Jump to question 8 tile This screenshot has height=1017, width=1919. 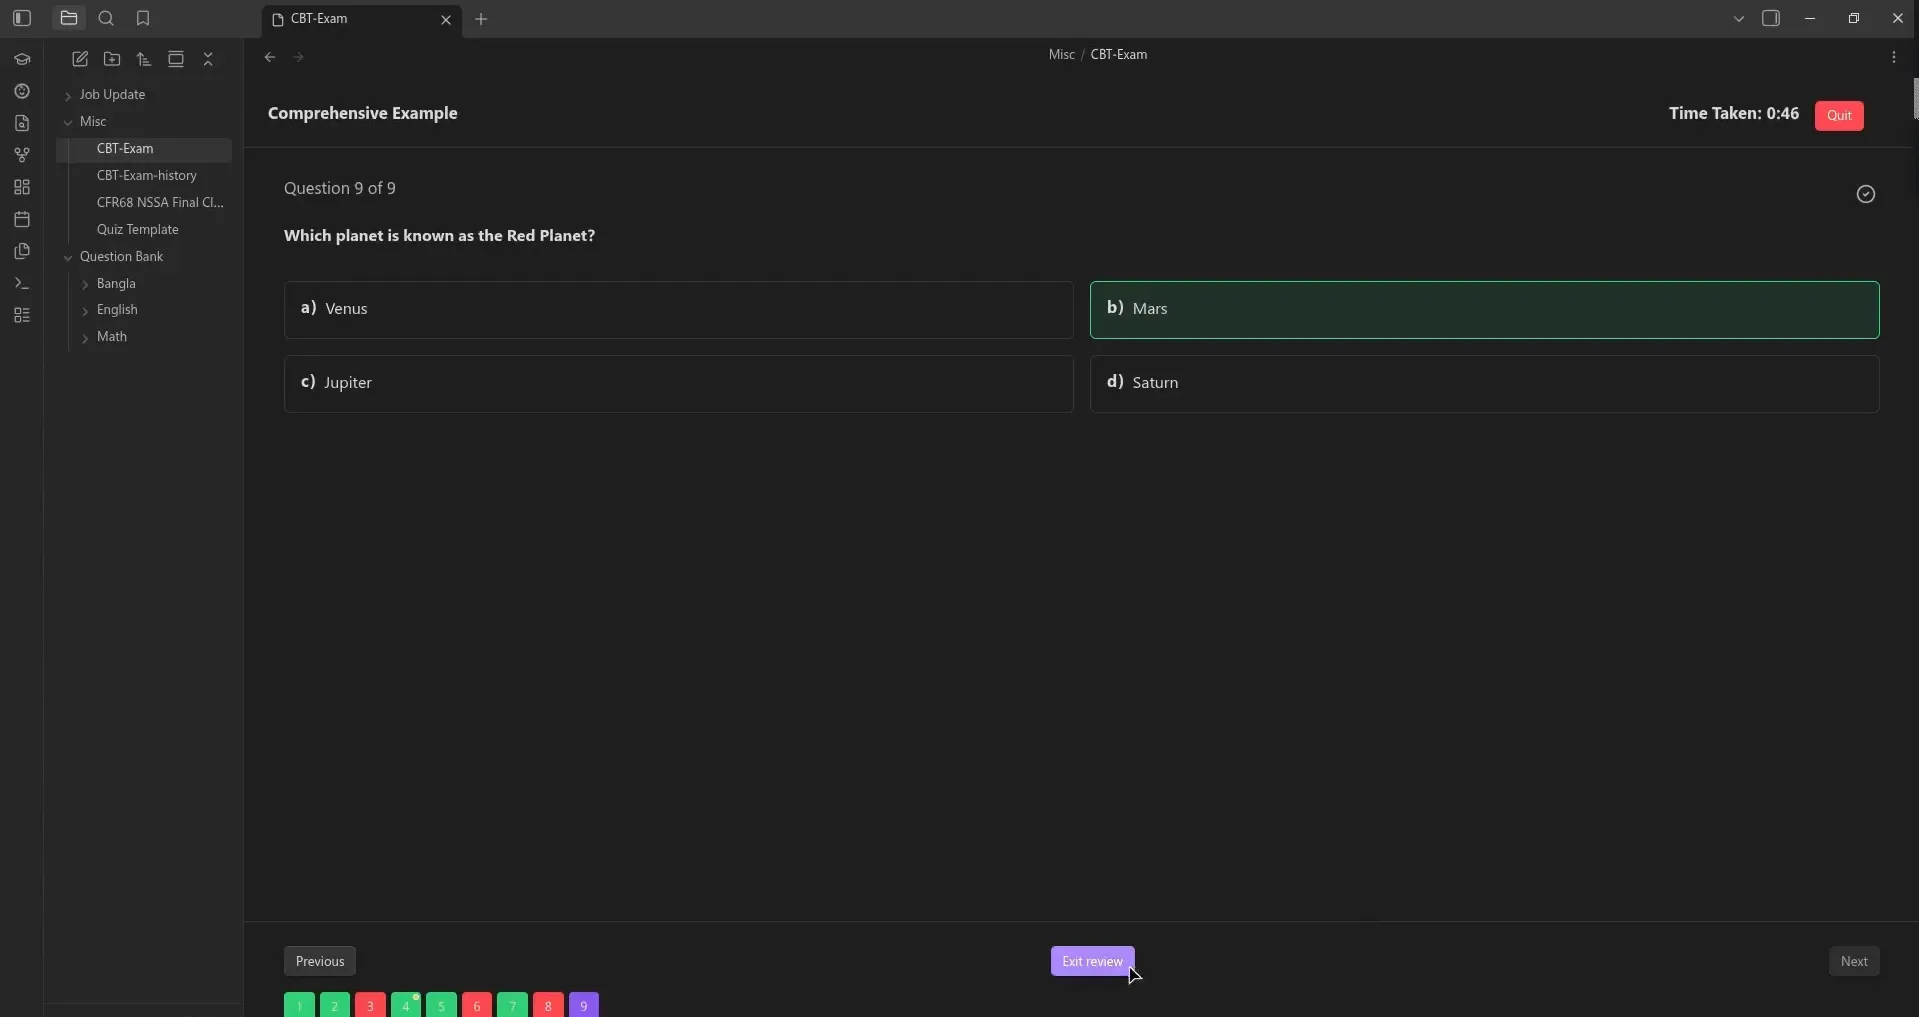(x=548, y=1005)
